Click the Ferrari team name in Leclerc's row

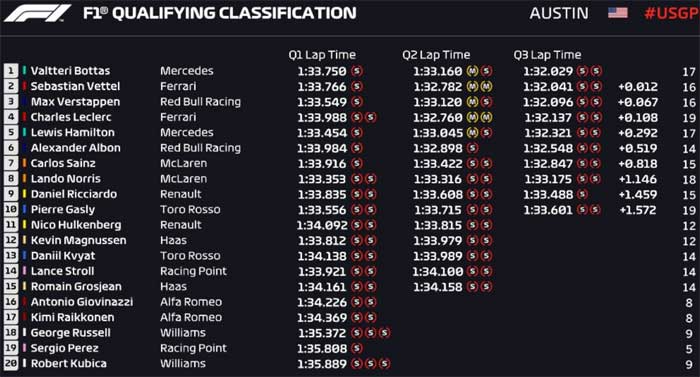pos(178,117)
